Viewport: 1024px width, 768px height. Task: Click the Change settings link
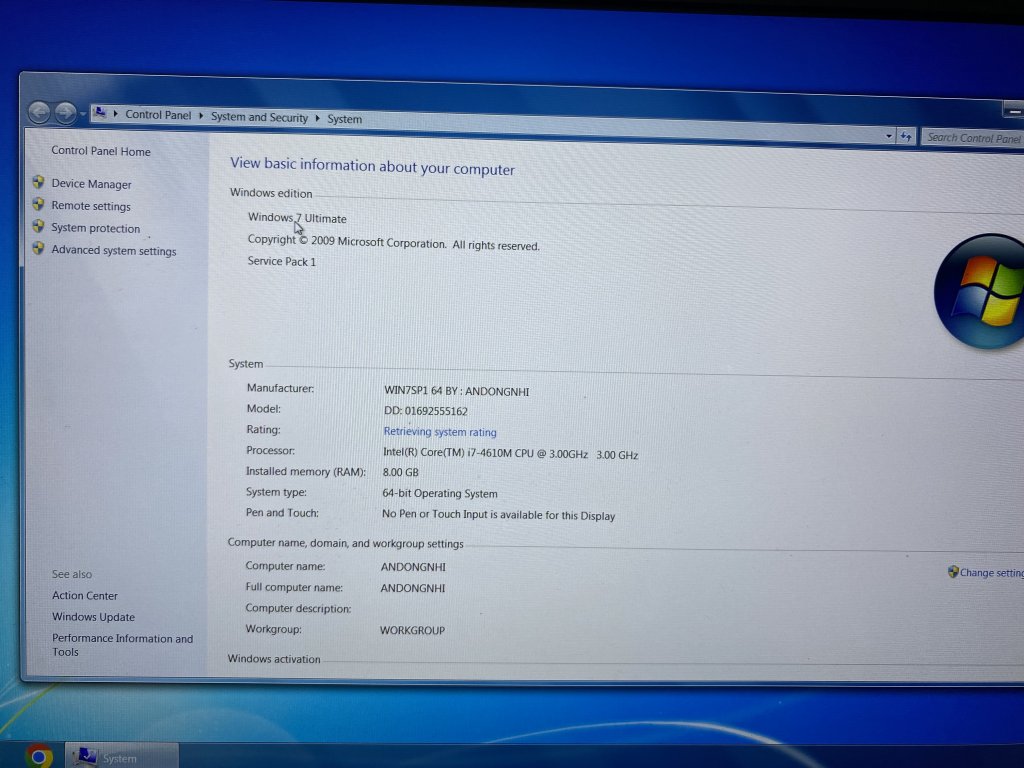991,573
